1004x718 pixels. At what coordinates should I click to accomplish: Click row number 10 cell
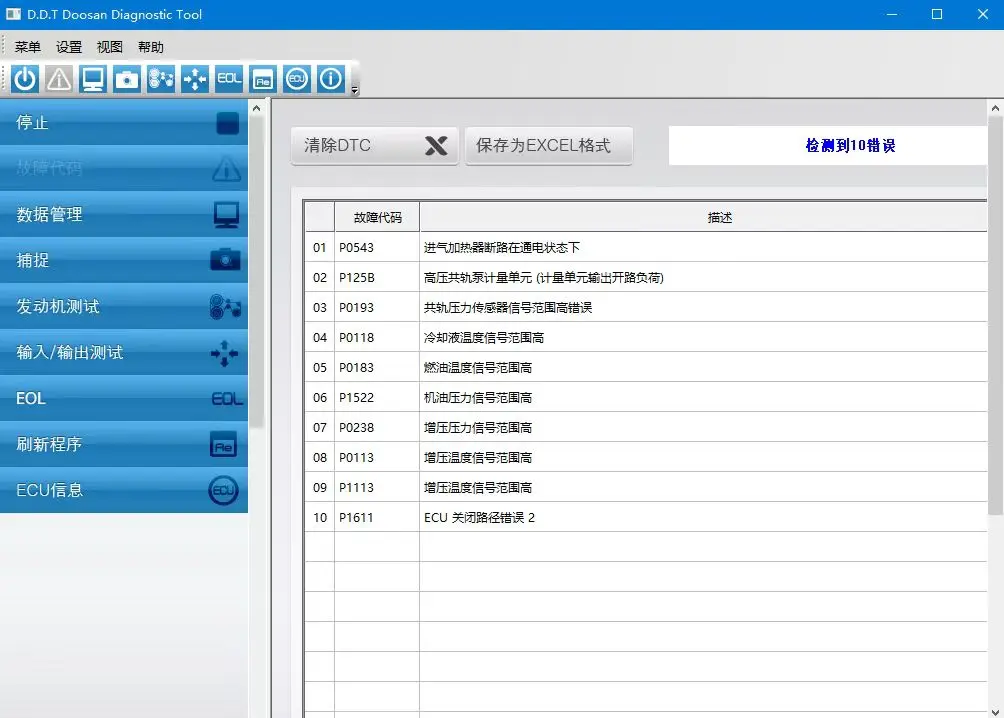coord(320,518)
